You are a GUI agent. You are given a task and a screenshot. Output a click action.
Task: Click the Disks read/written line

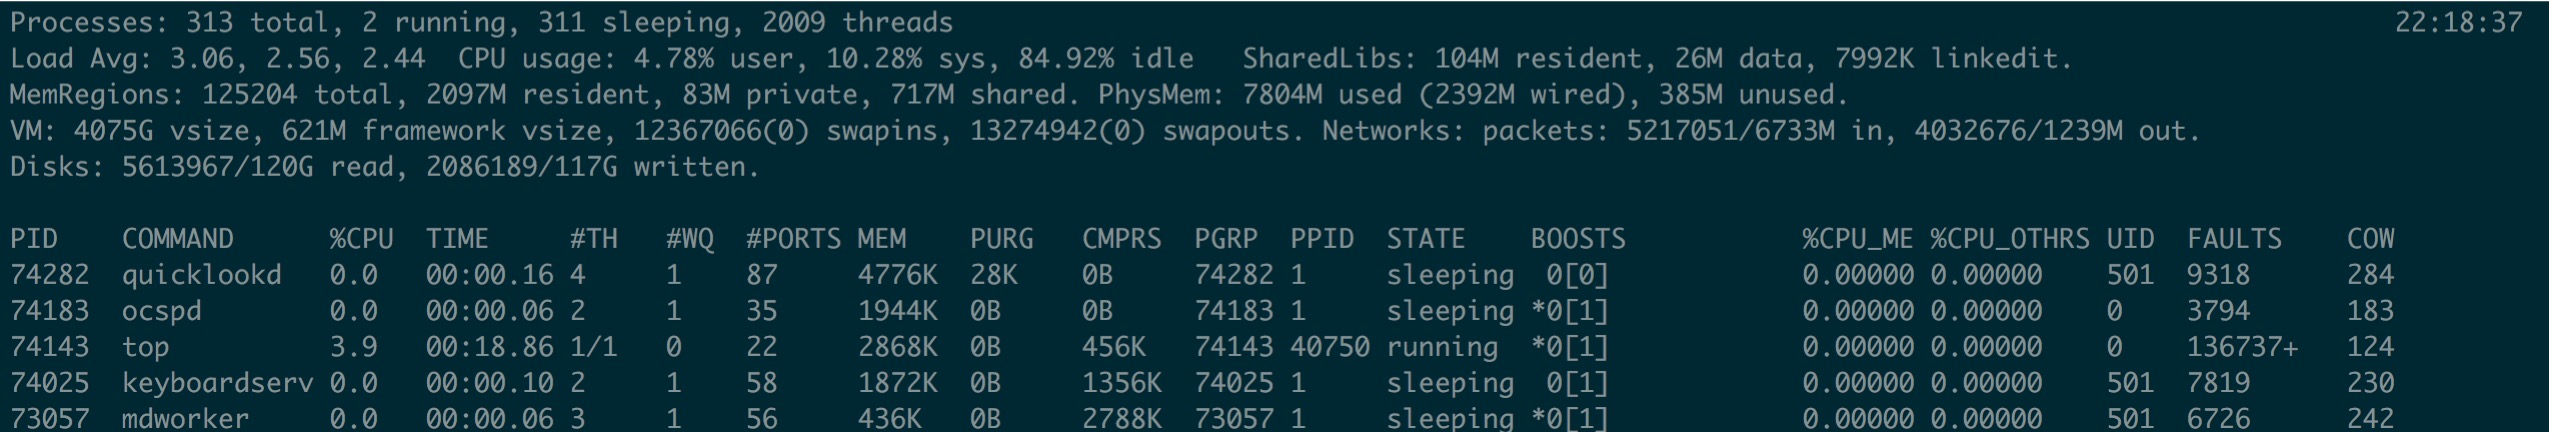pyautogui.click(x=385, y=167)
